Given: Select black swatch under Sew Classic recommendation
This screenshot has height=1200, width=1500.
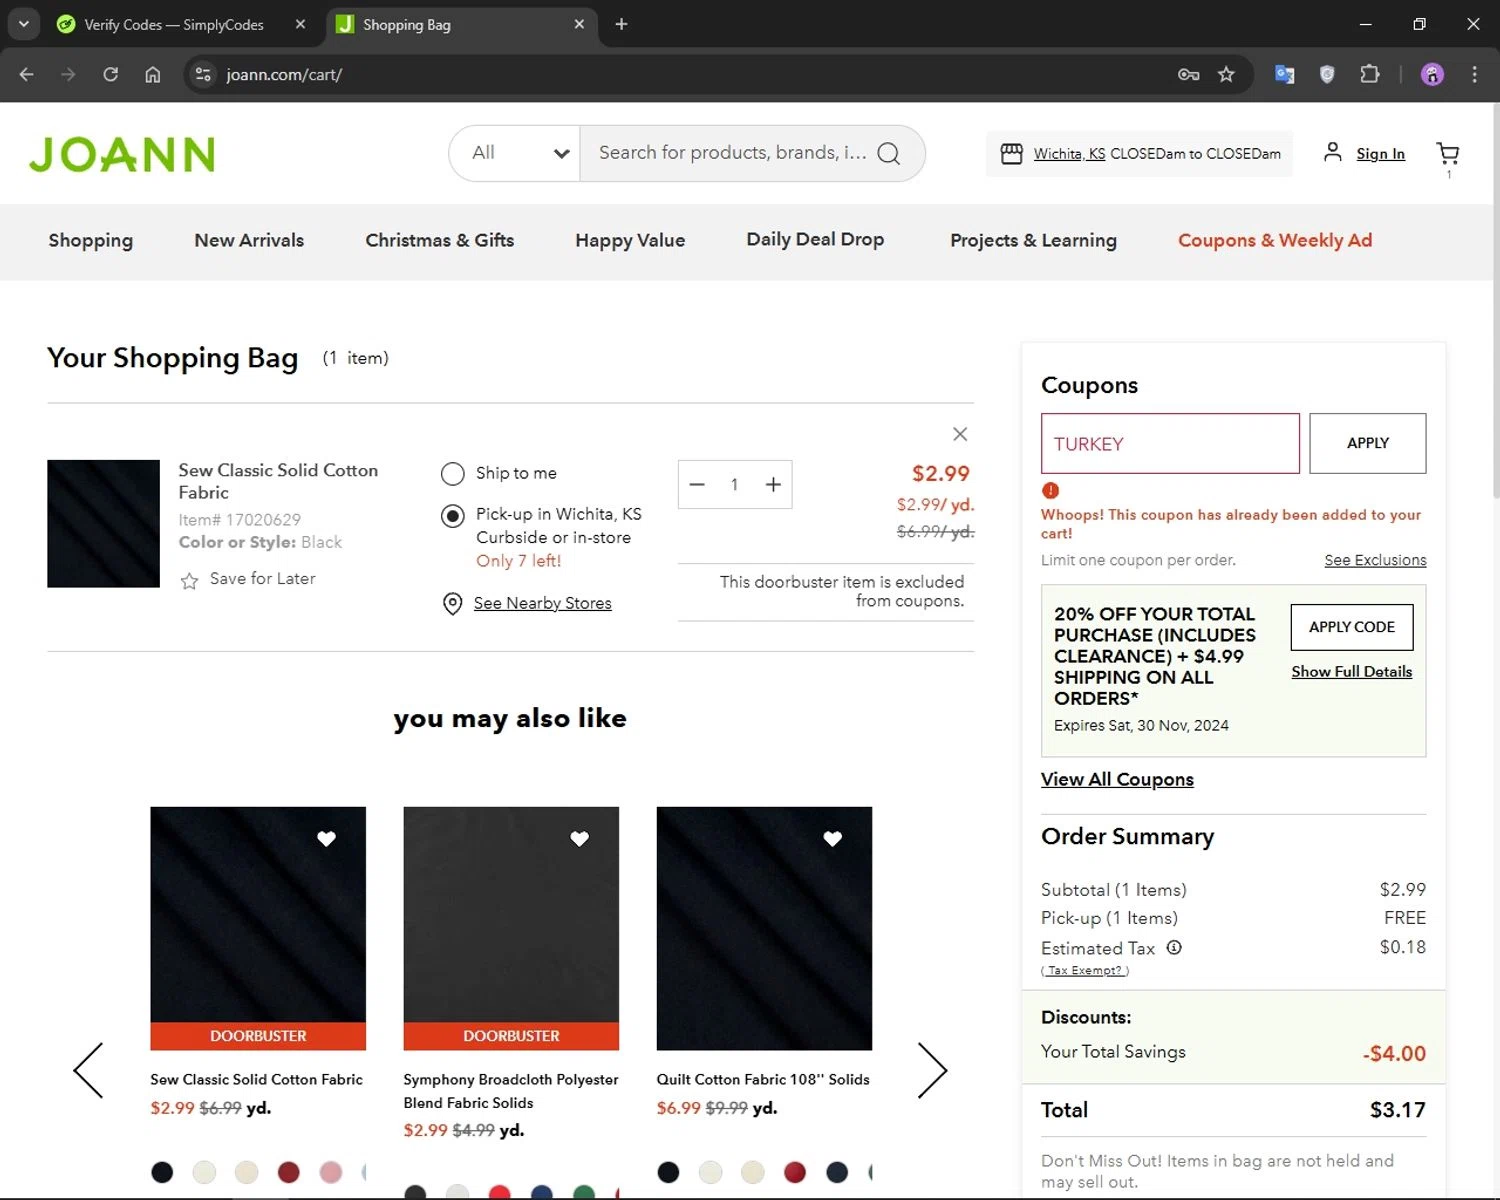Looking at the screenshot, I should pos(162,1172).
